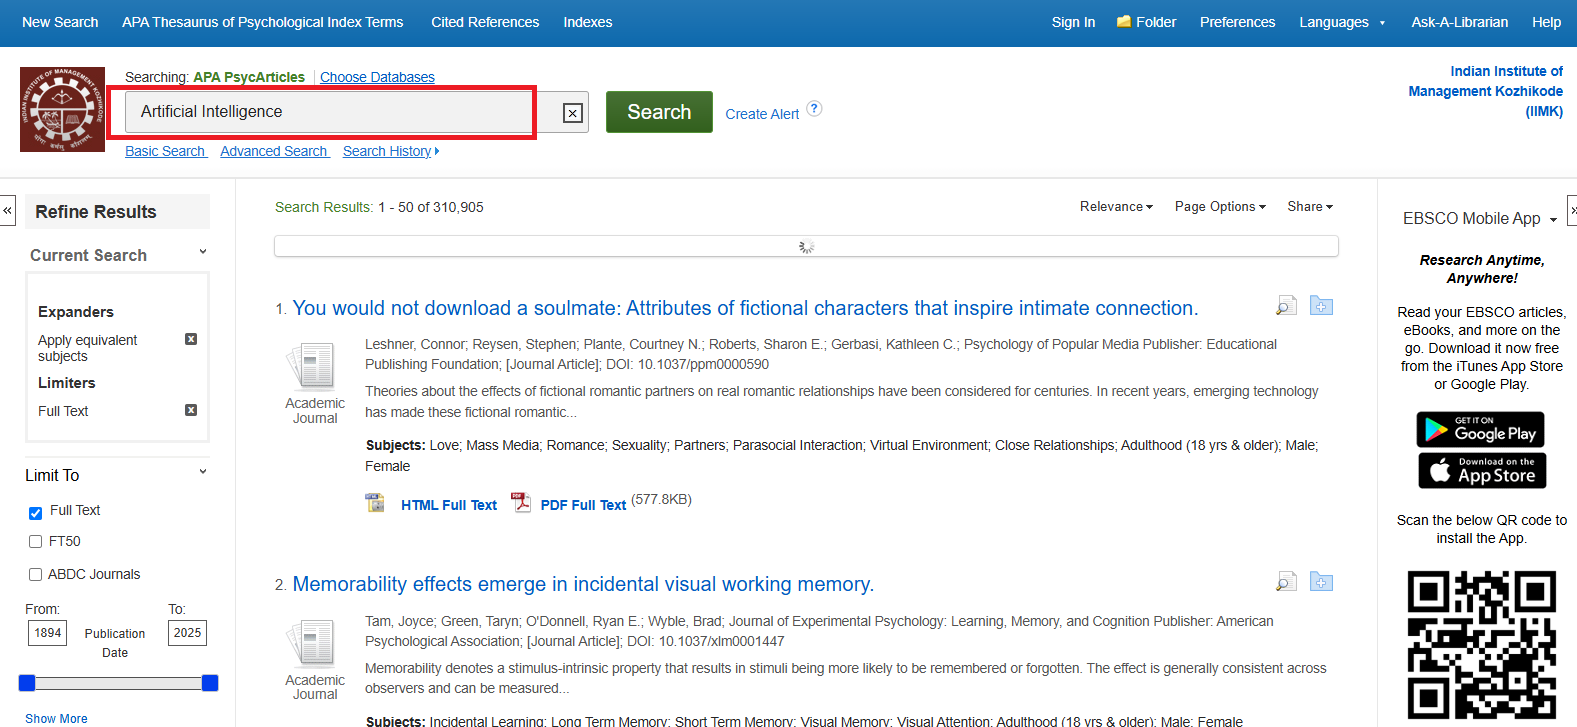Enable the FT50 checkbox
Viewport: 1577px width, 727px height.
click(x=36, y=542)
